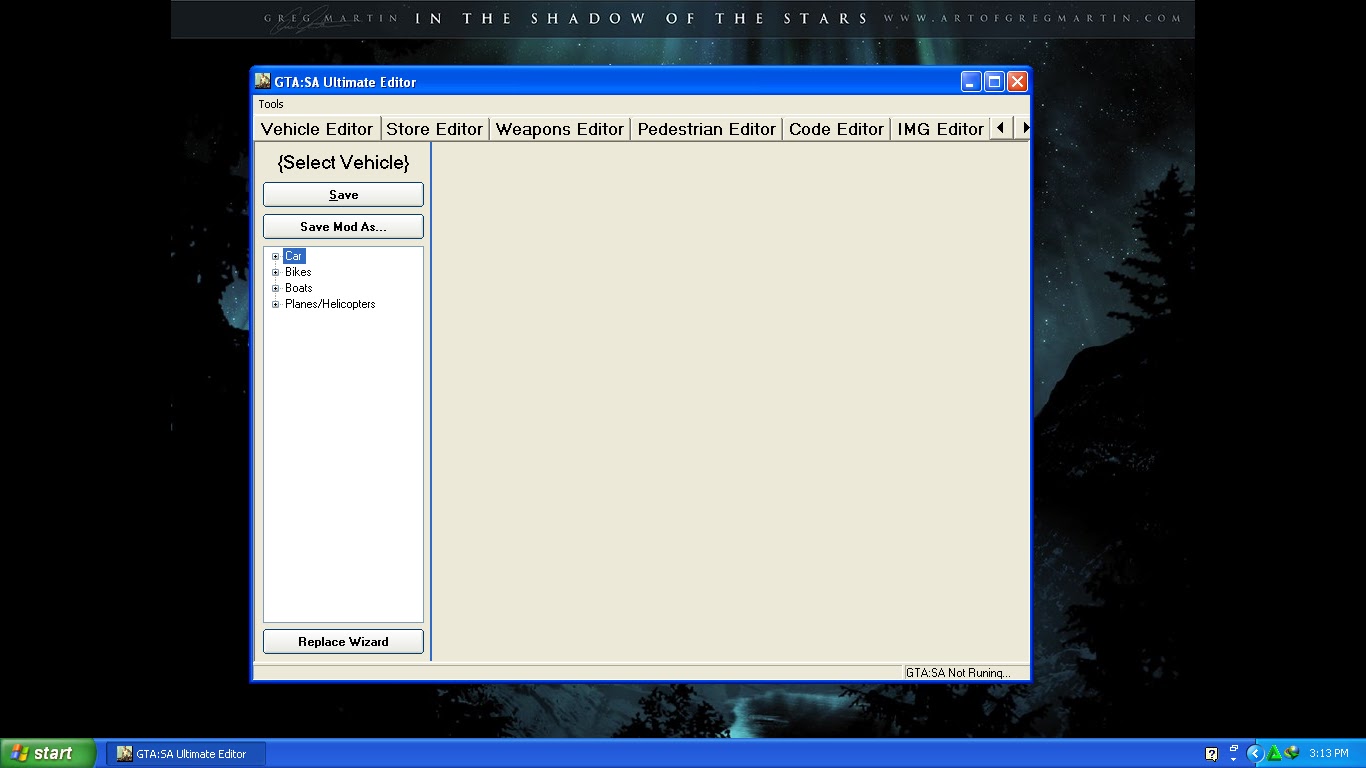Click the GTA:SA Ultimate Editor title icon
This screenshot has height=768, width=1366.
263,81
